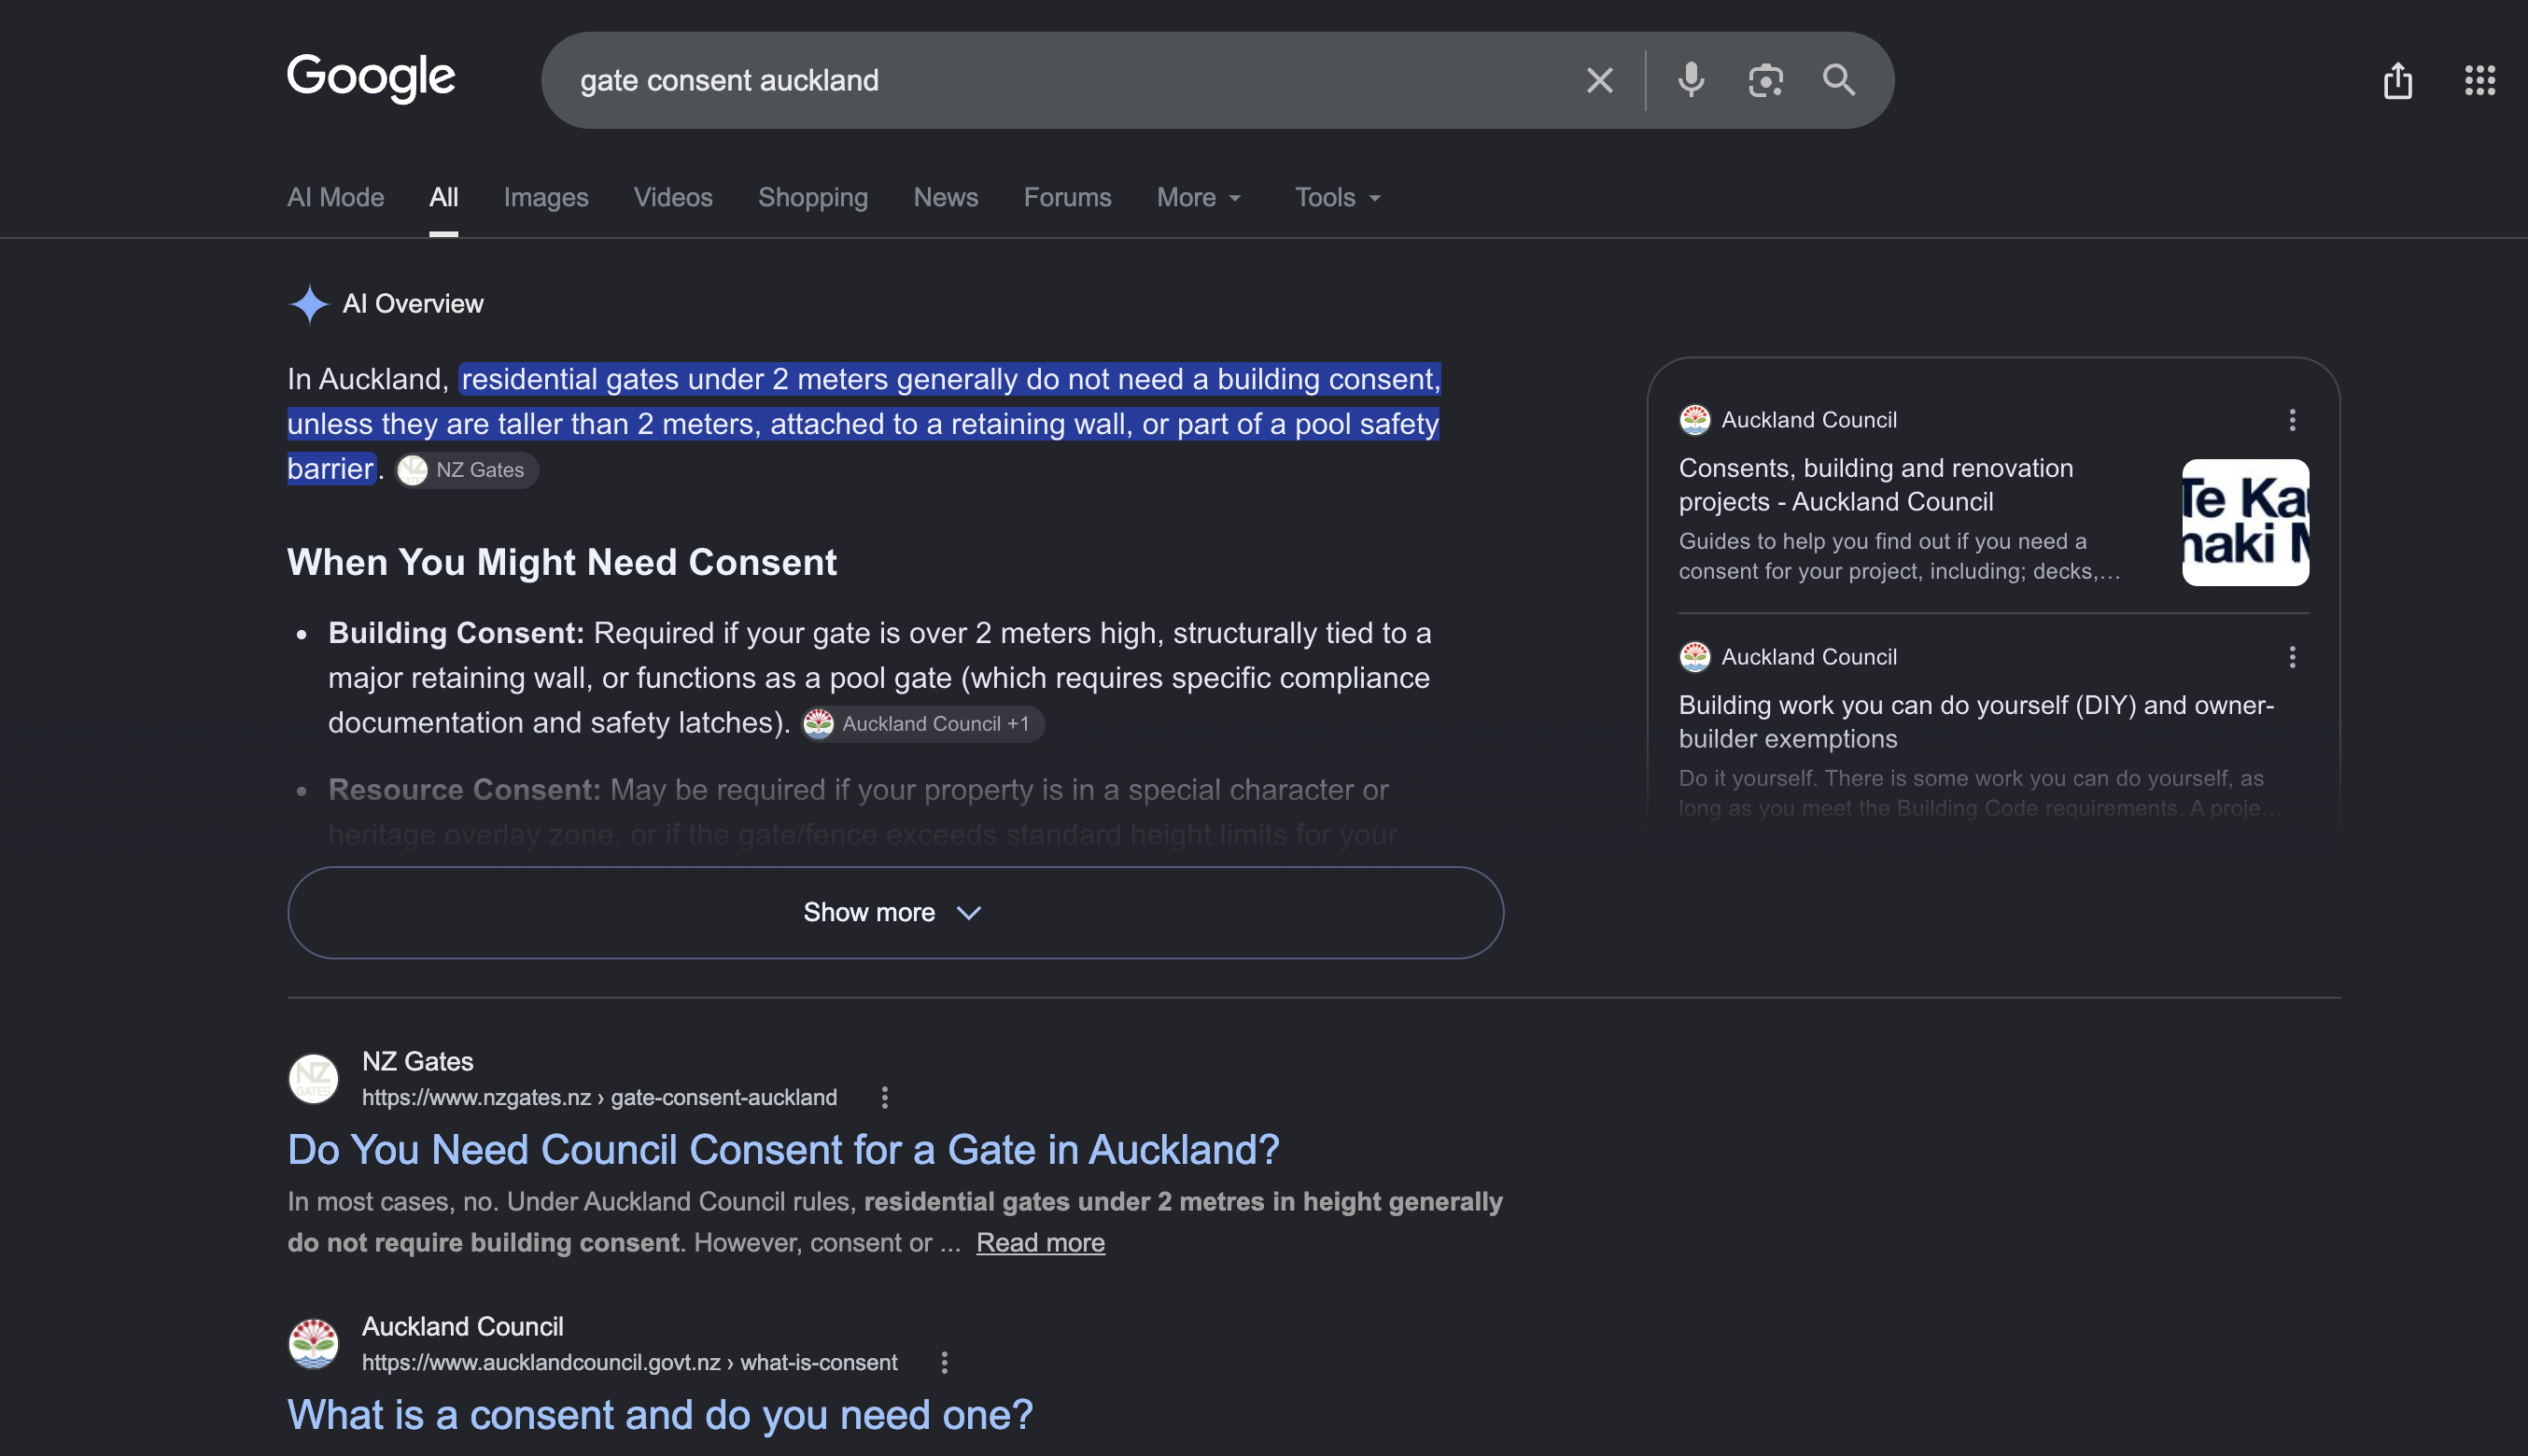Open Building work you can do yourself card
The height and width of the screenshot is (1456, 2528).
[x=1994, y=732]
